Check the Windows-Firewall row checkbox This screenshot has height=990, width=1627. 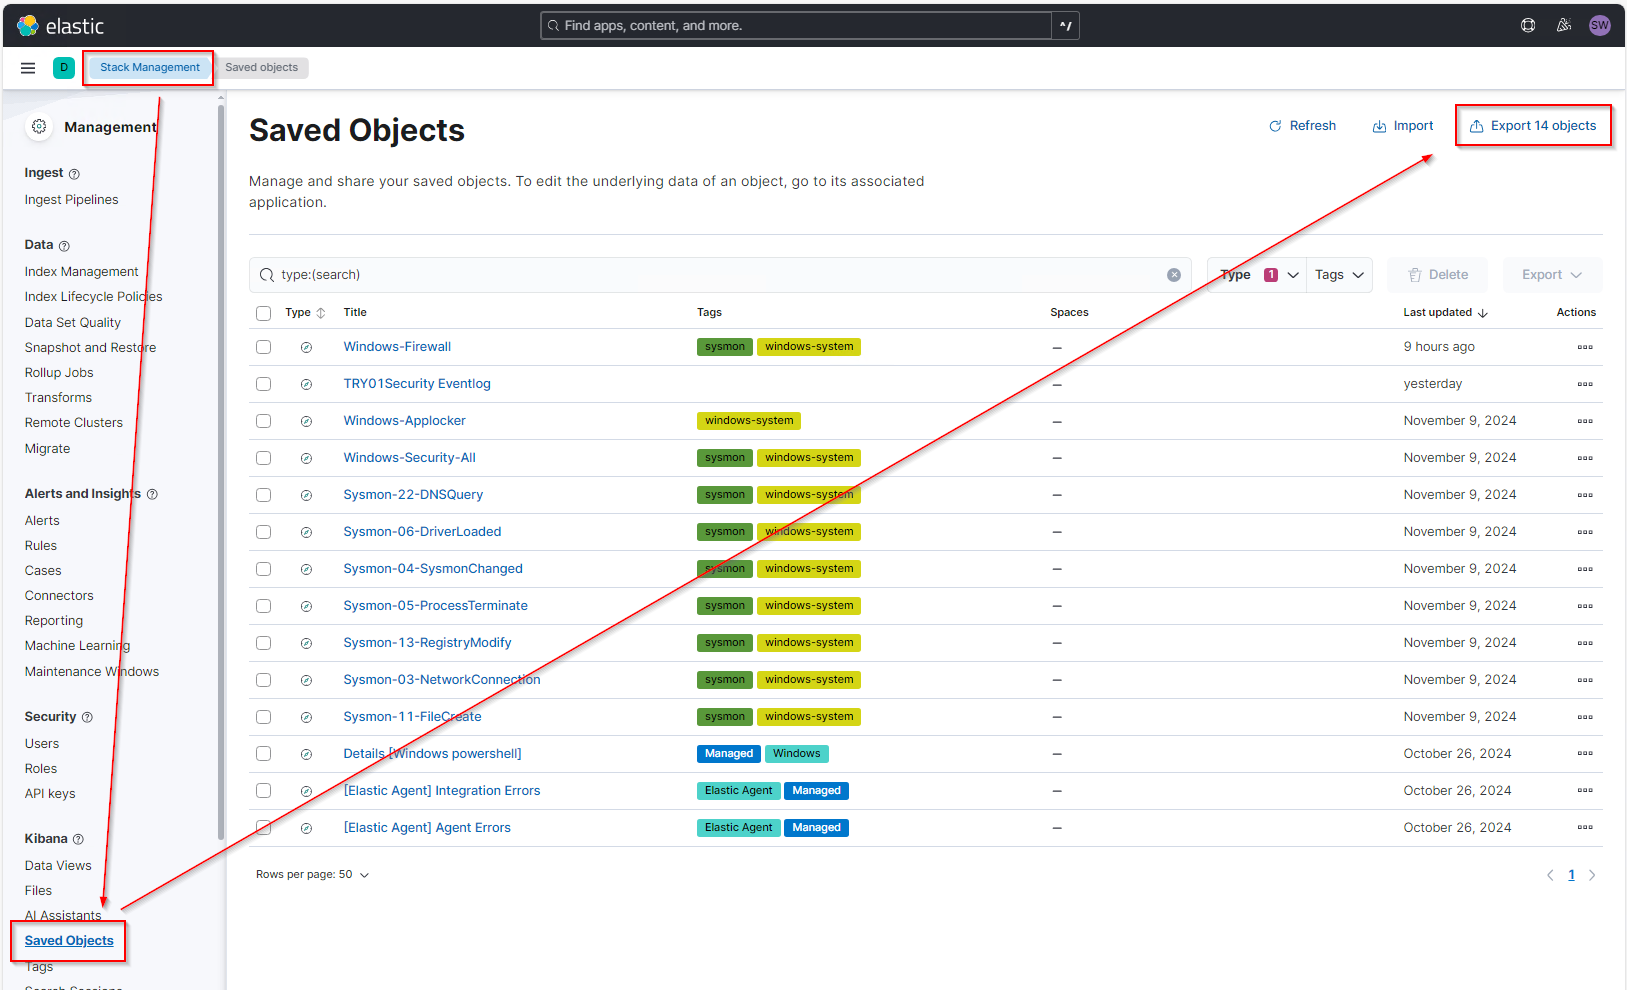(x=263, y=347)
